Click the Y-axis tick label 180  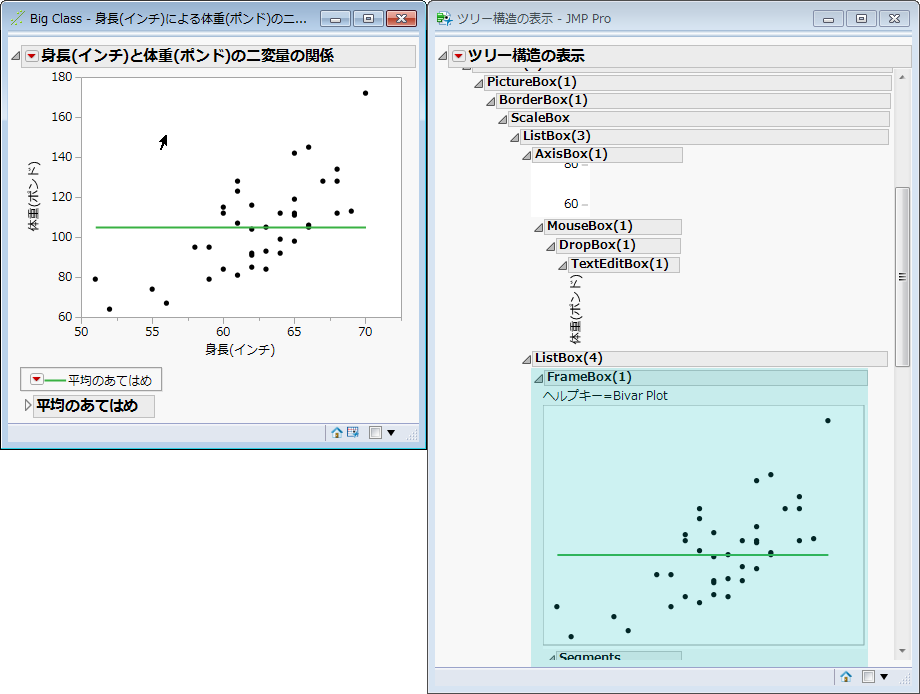click(62, 77)
